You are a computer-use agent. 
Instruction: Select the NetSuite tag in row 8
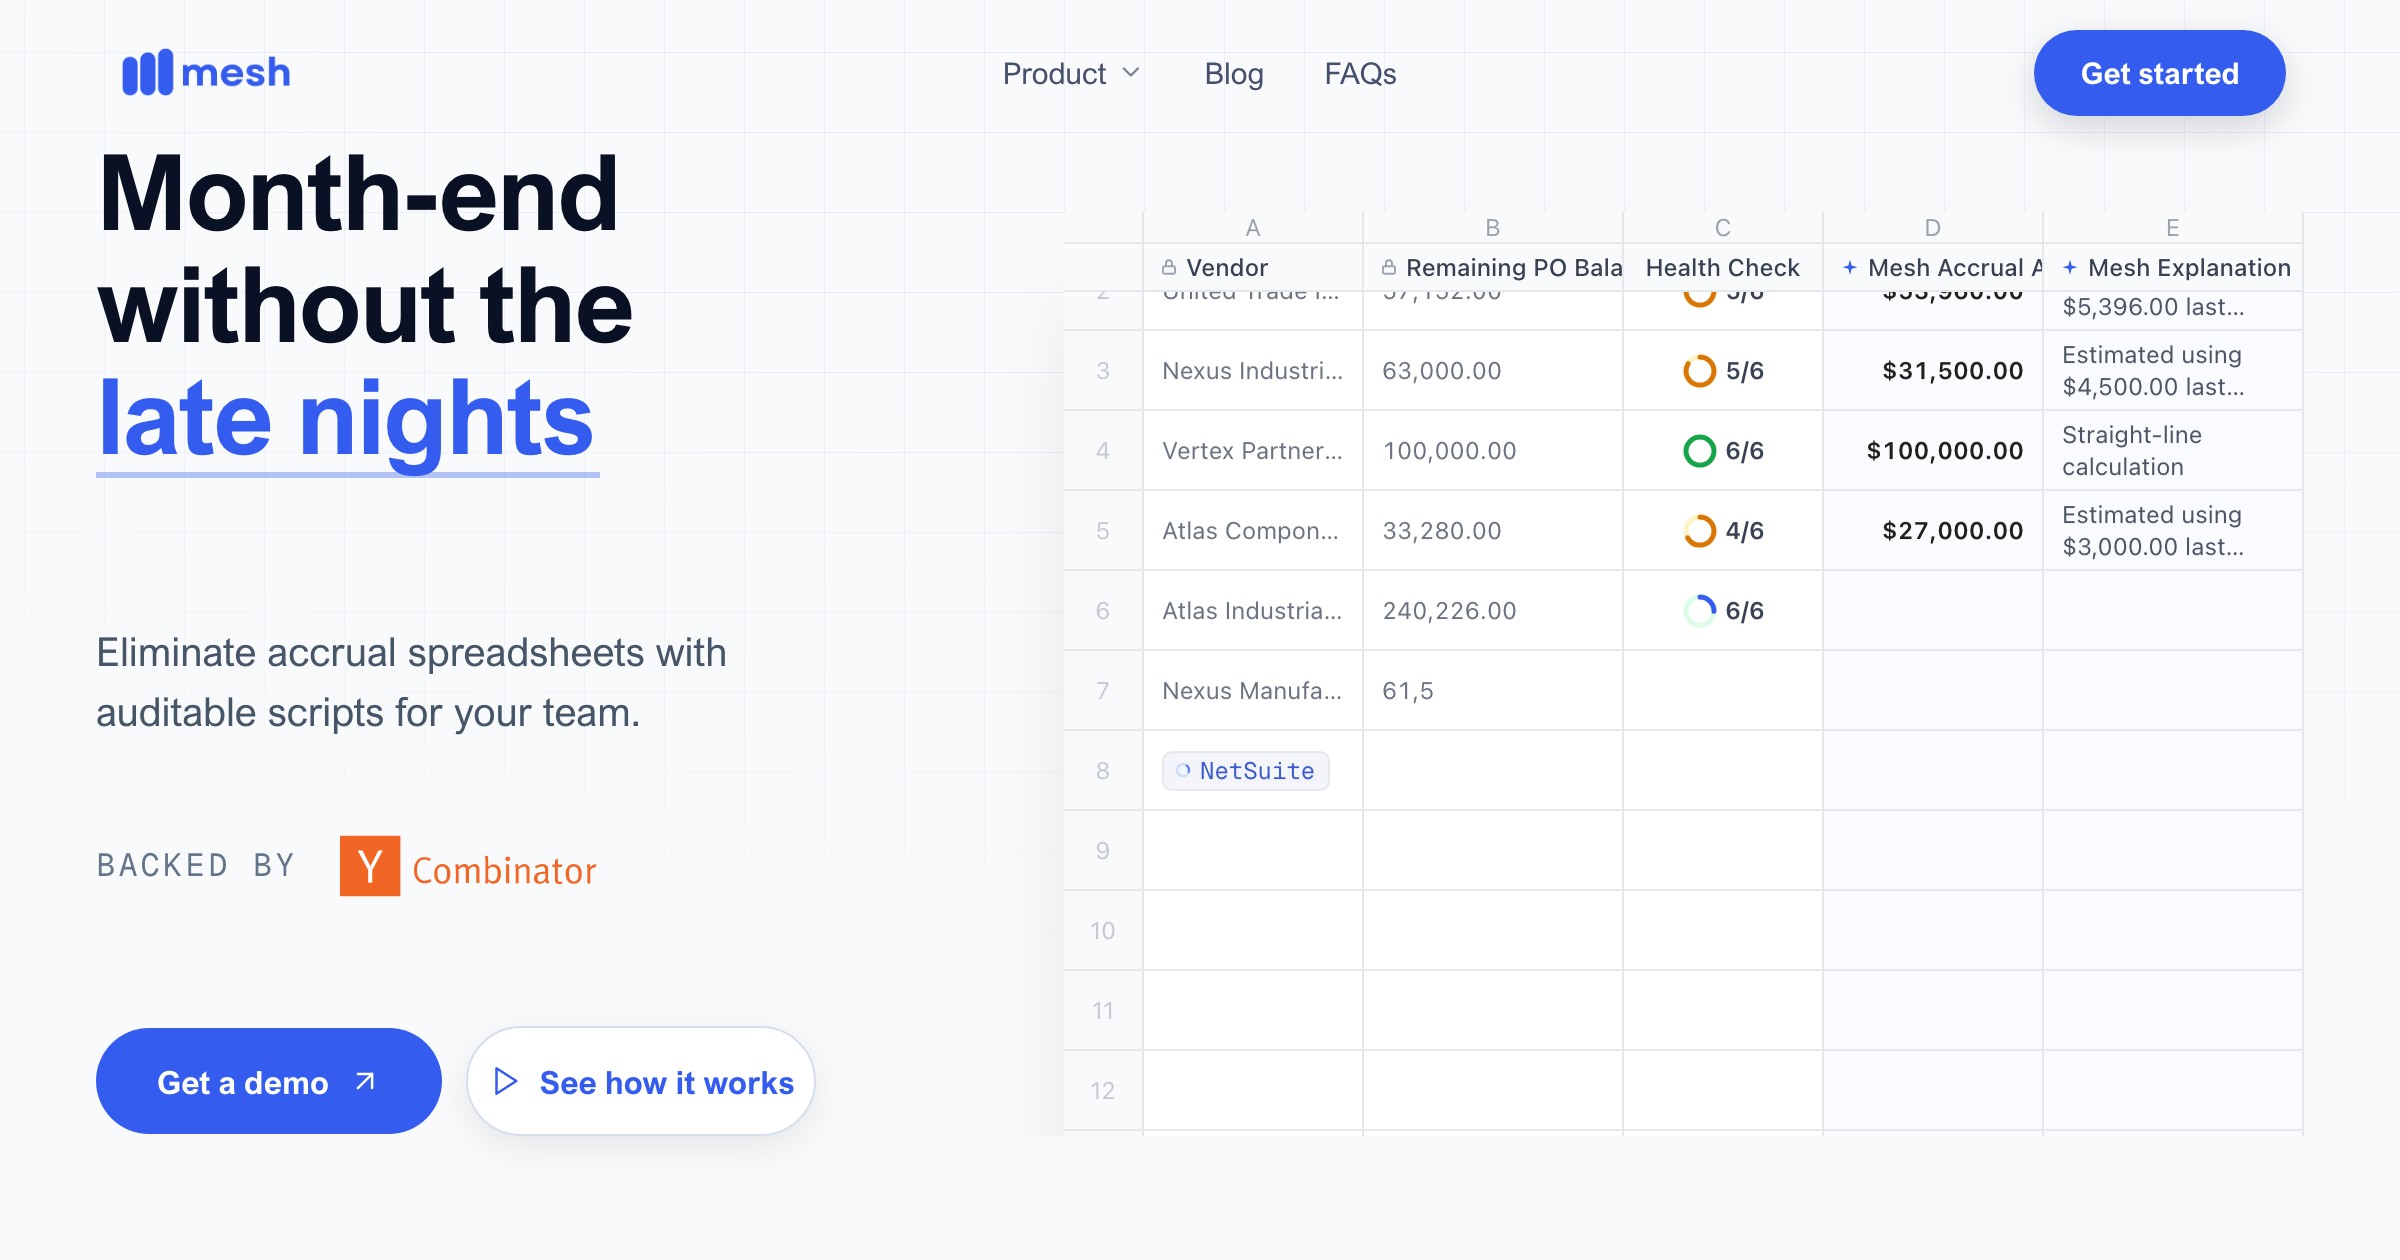point(1245,771)
